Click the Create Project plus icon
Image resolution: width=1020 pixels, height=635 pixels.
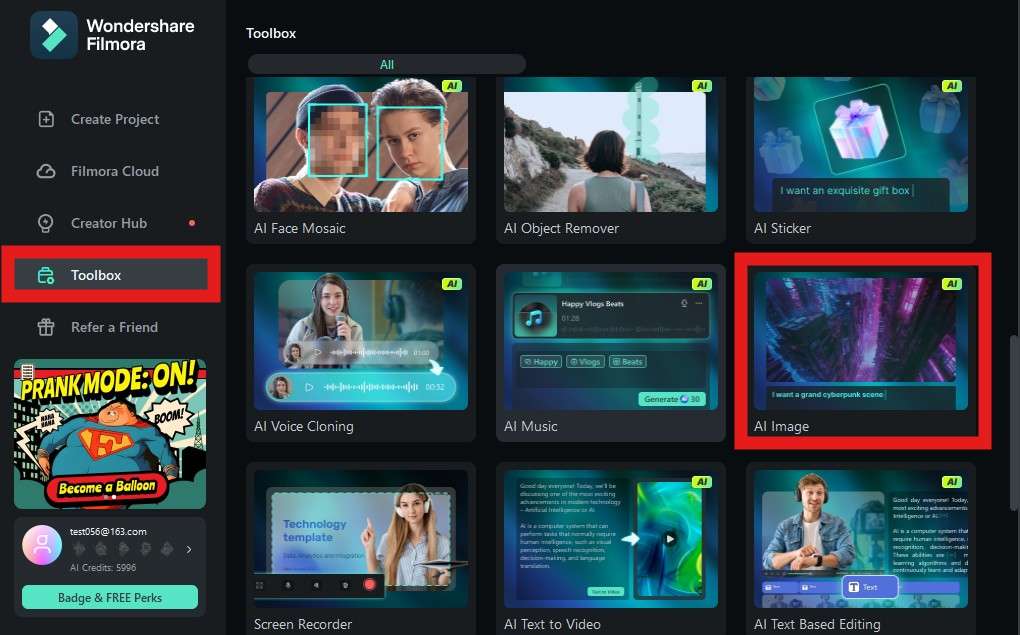click(46, 119)
